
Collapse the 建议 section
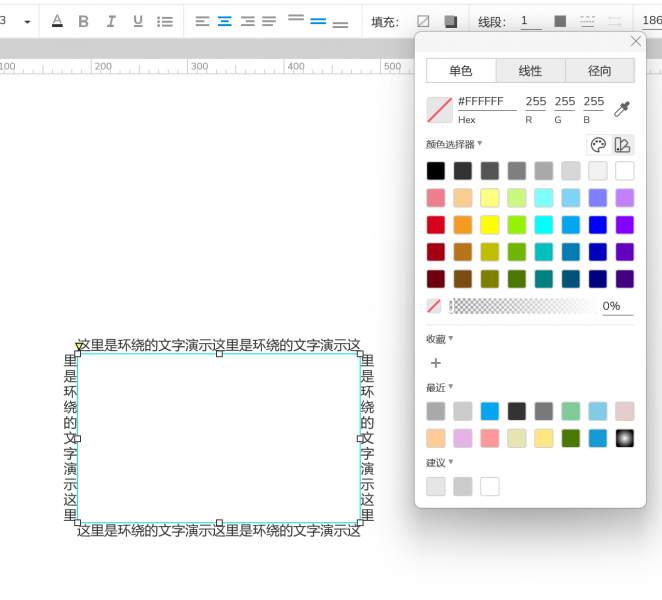440,463
